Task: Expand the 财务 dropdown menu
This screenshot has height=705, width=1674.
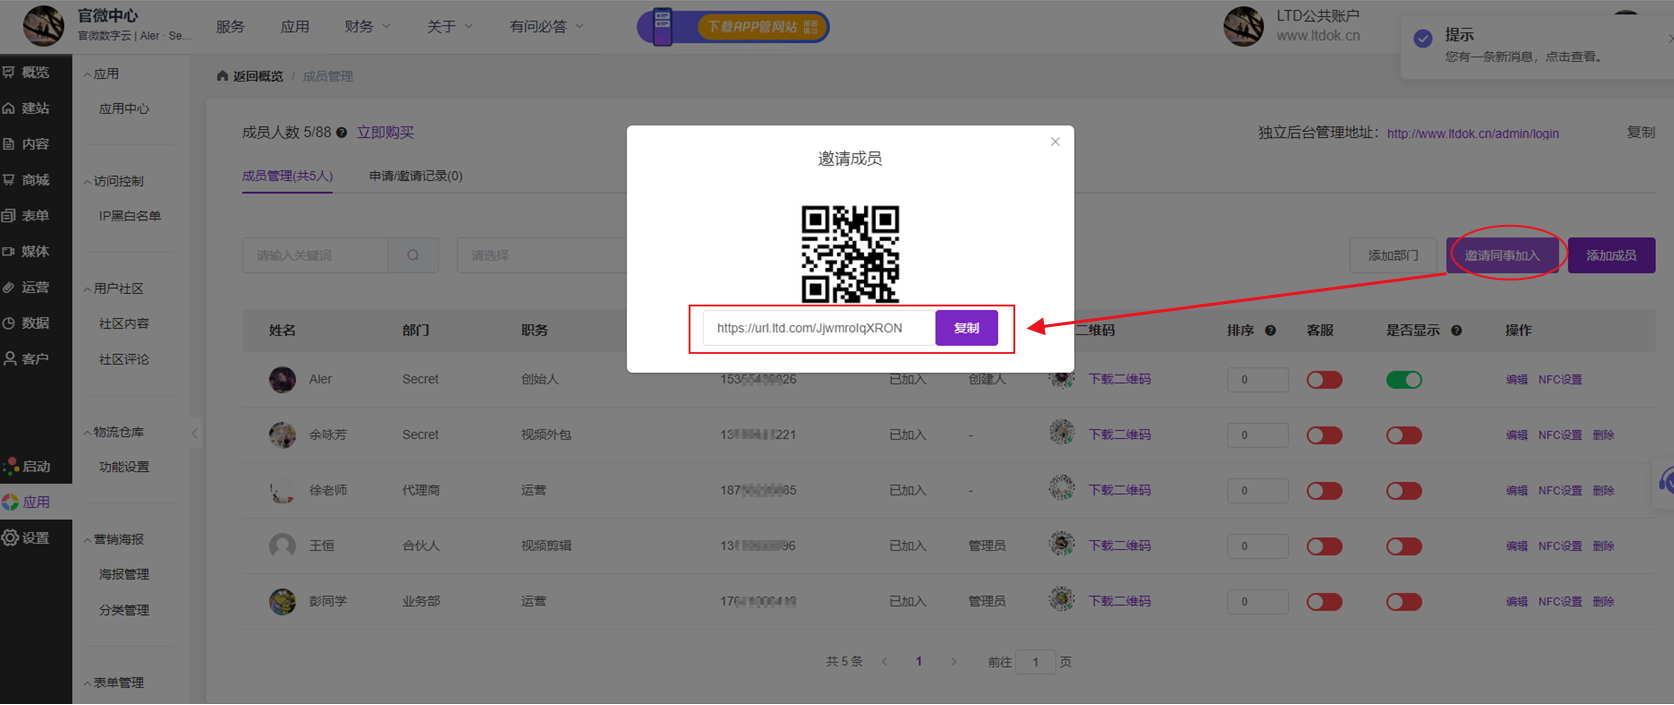Action: tap(366, 27)
